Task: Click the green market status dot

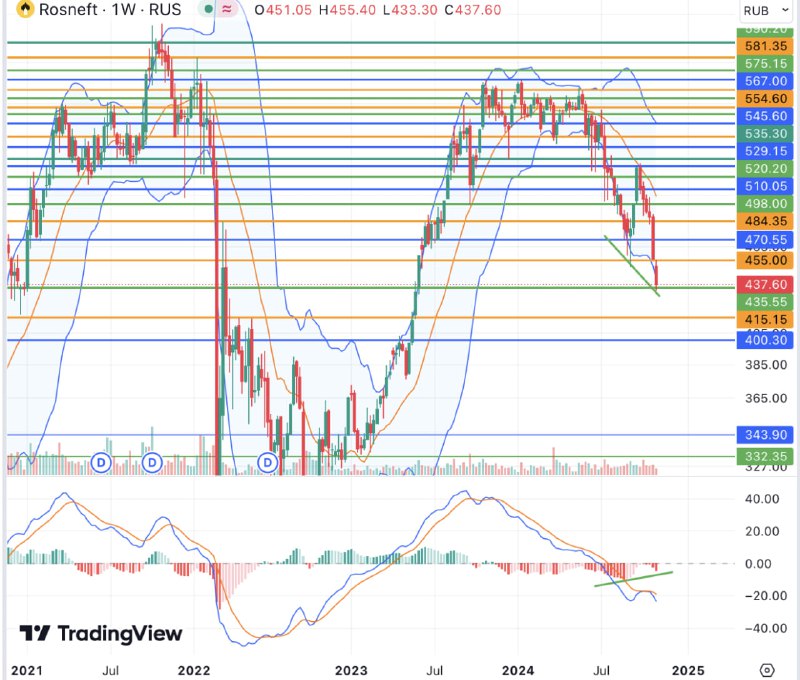Action: [x=209, y=9]
